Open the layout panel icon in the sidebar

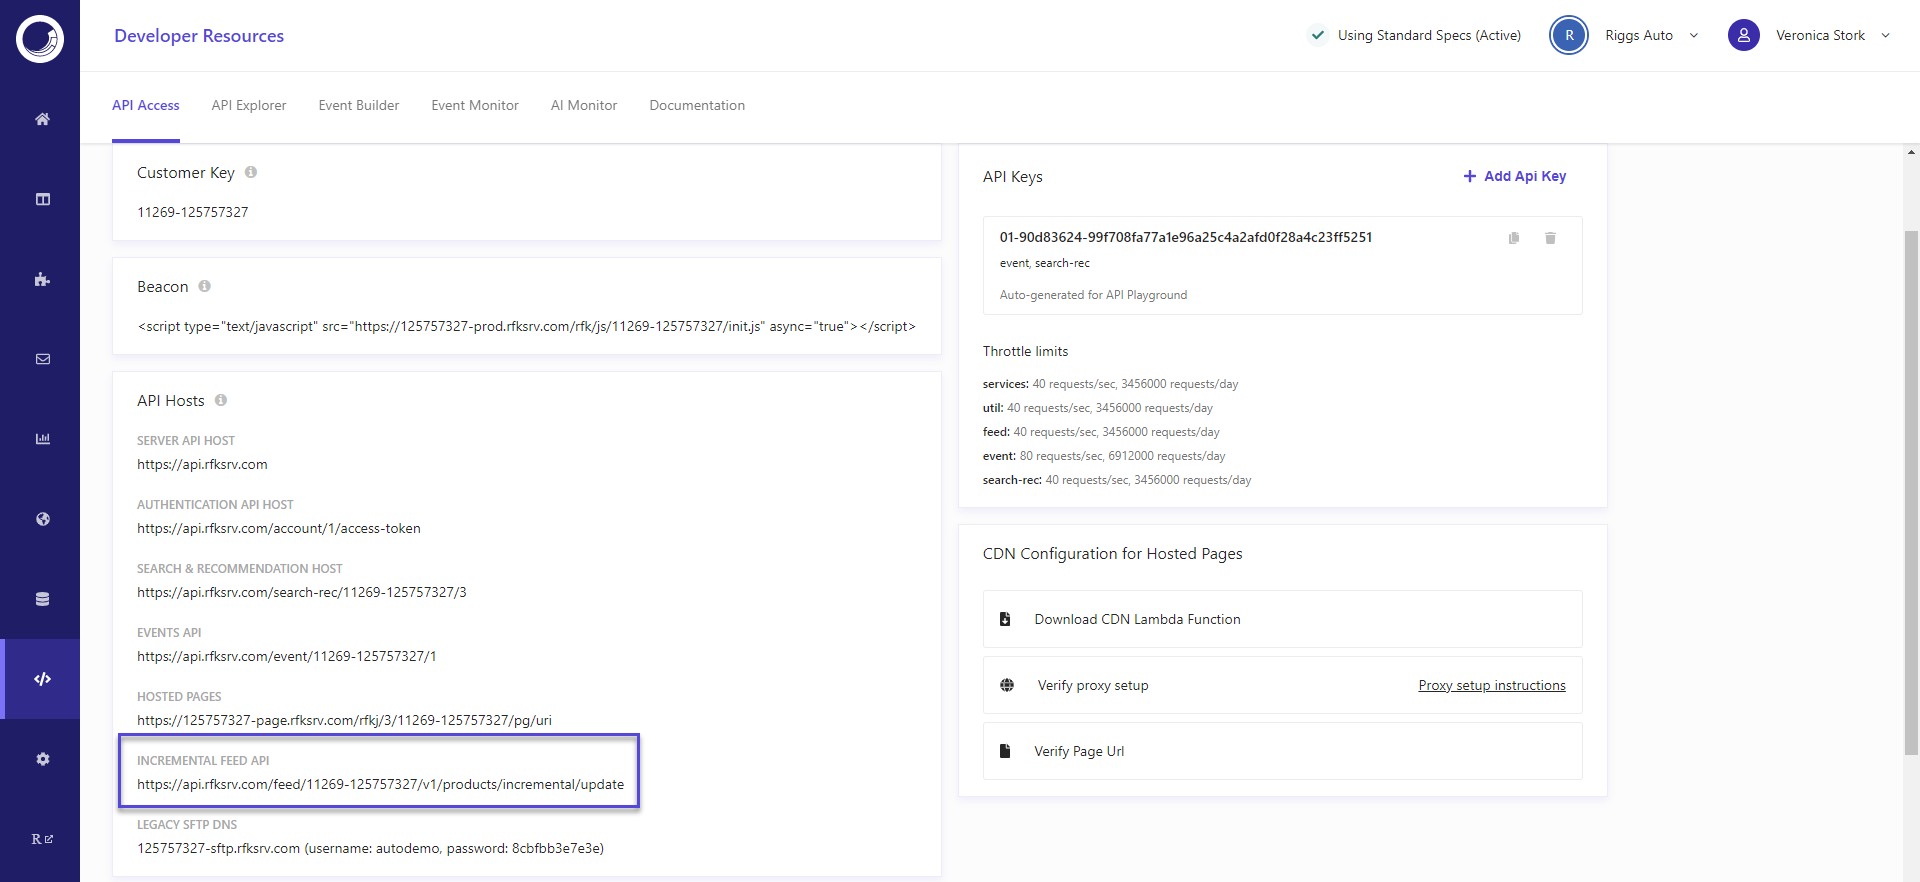coord(42,199)
